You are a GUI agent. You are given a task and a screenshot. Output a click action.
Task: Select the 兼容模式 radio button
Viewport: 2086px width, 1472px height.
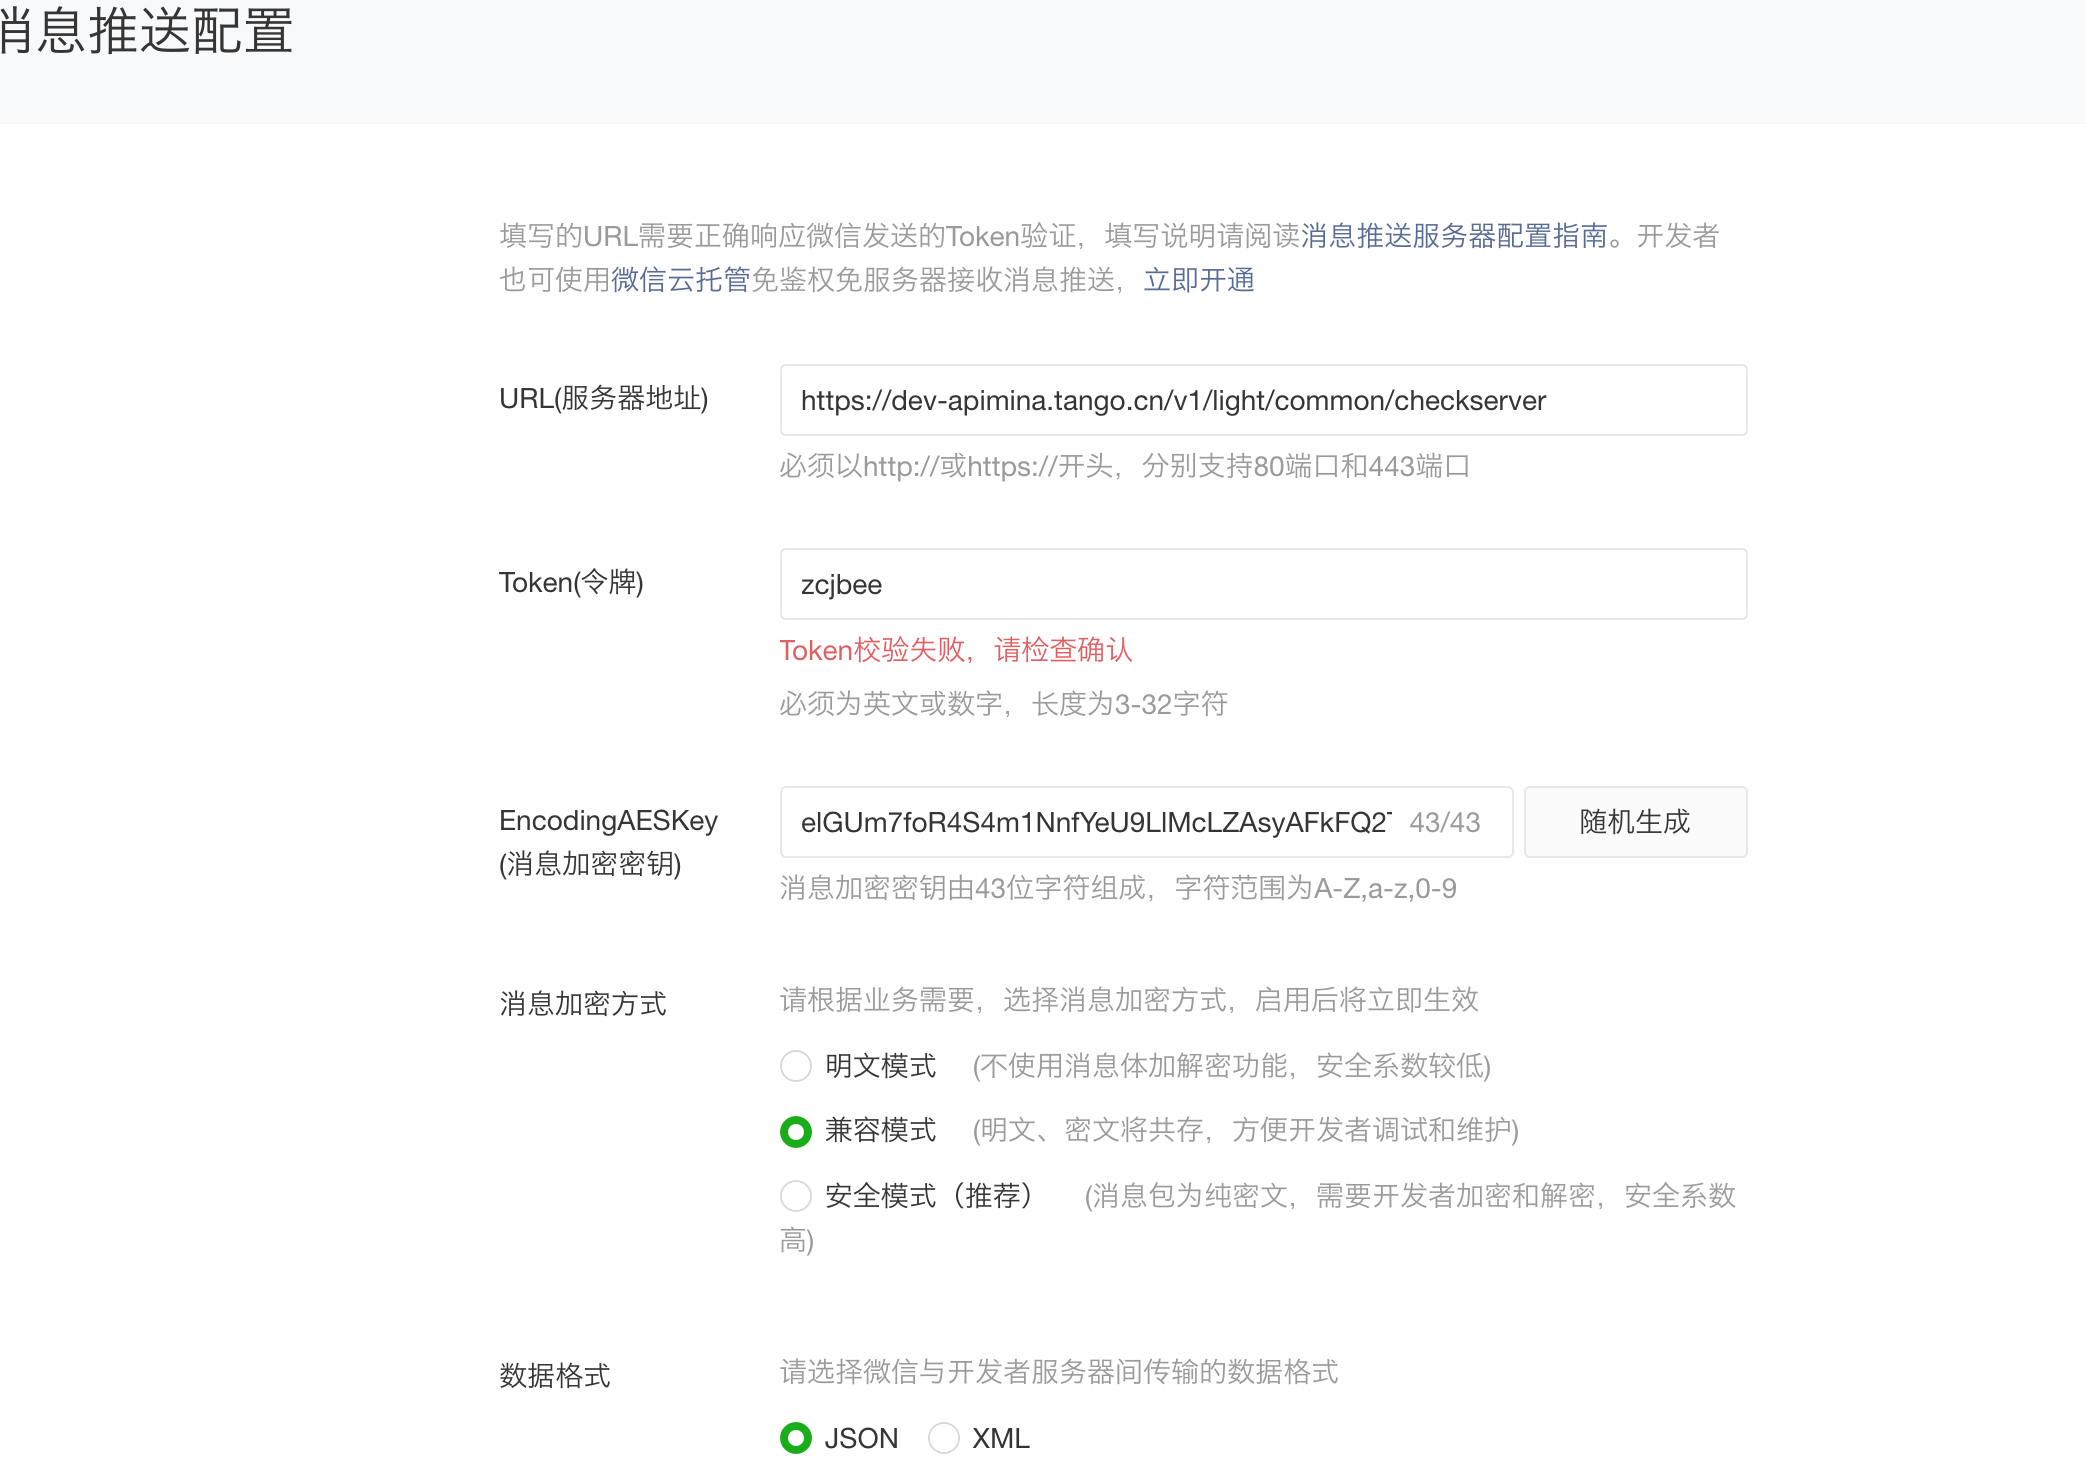[795, 1131]
